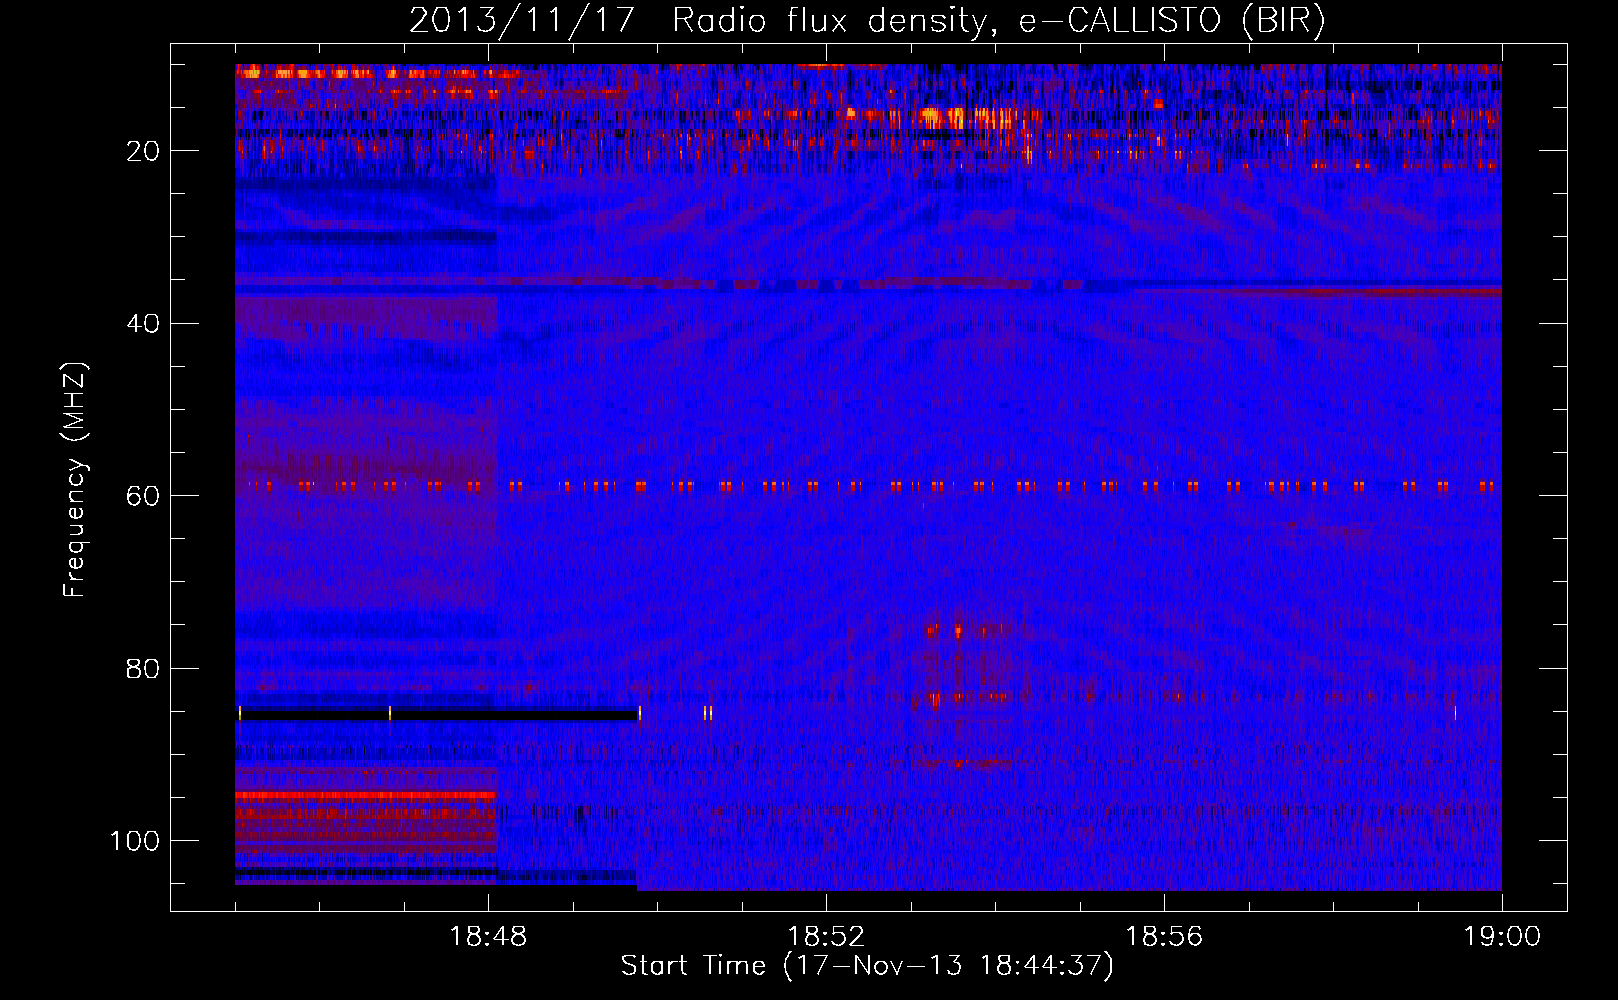1618x1000 pixels.
Task: Click the 60 MHz frequency tick label
Action: pyautogui.click(x=144, y=496)
